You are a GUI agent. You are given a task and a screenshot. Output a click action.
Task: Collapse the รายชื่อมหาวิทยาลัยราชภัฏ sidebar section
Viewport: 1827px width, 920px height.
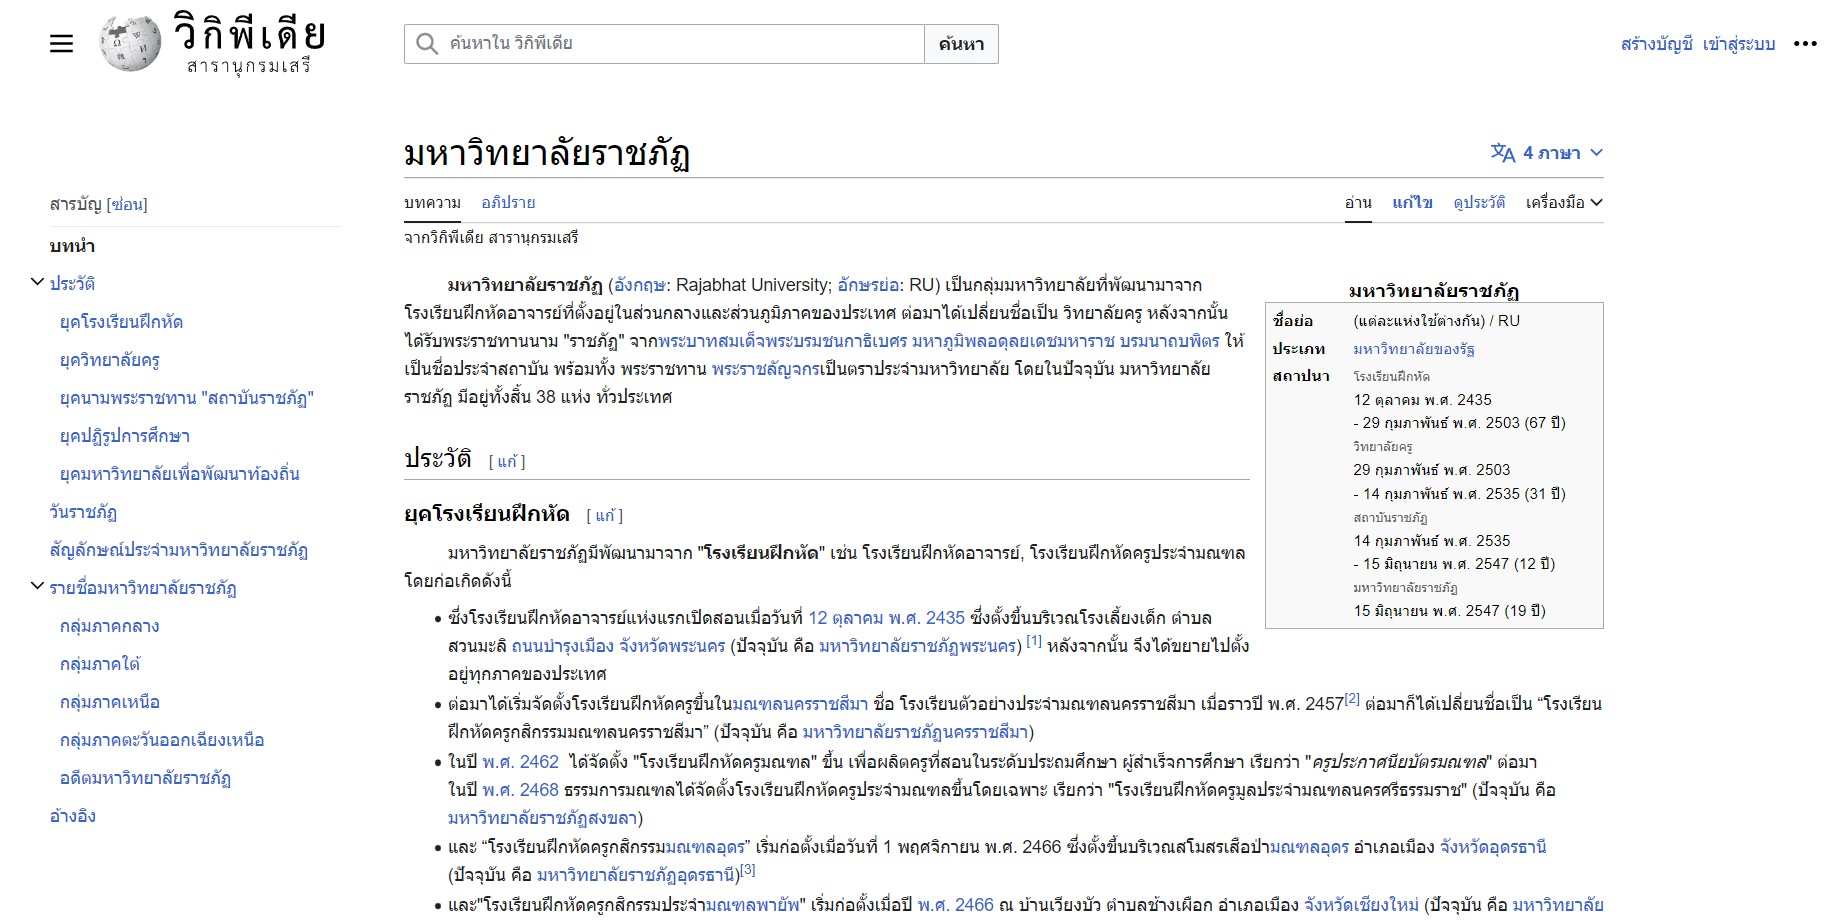pos(37,587)
